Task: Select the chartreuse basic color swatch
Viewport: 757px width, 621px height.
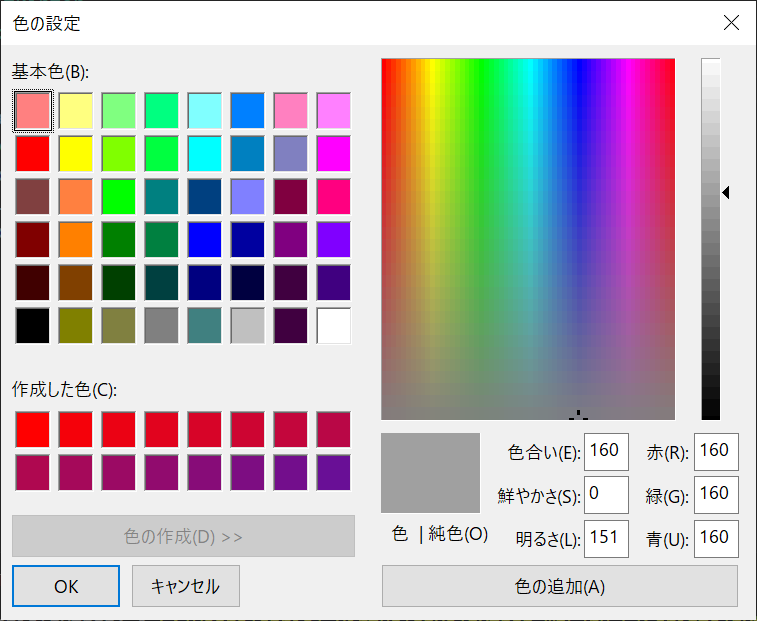Action: click(x=118, y=154)
